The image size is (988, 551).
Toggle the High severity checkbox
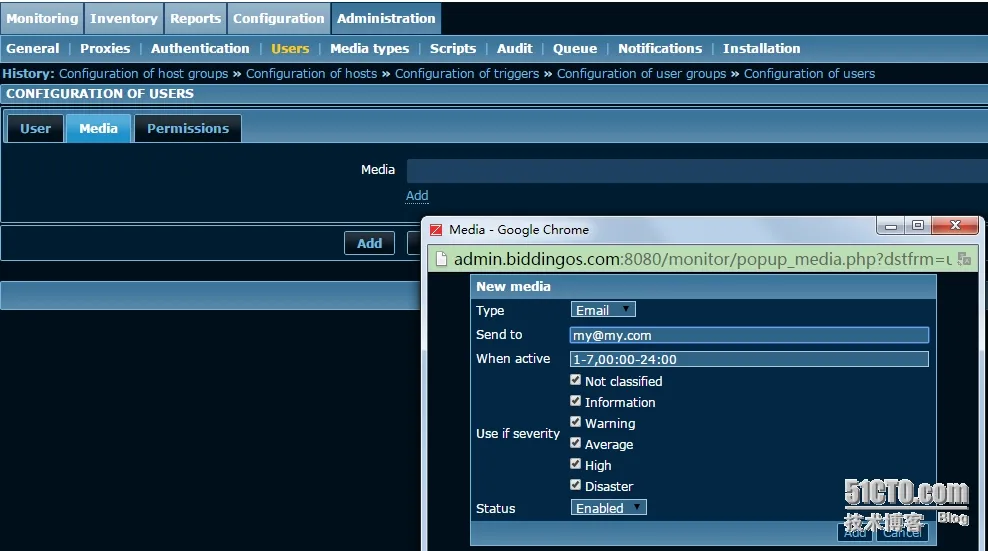point(575,463)
